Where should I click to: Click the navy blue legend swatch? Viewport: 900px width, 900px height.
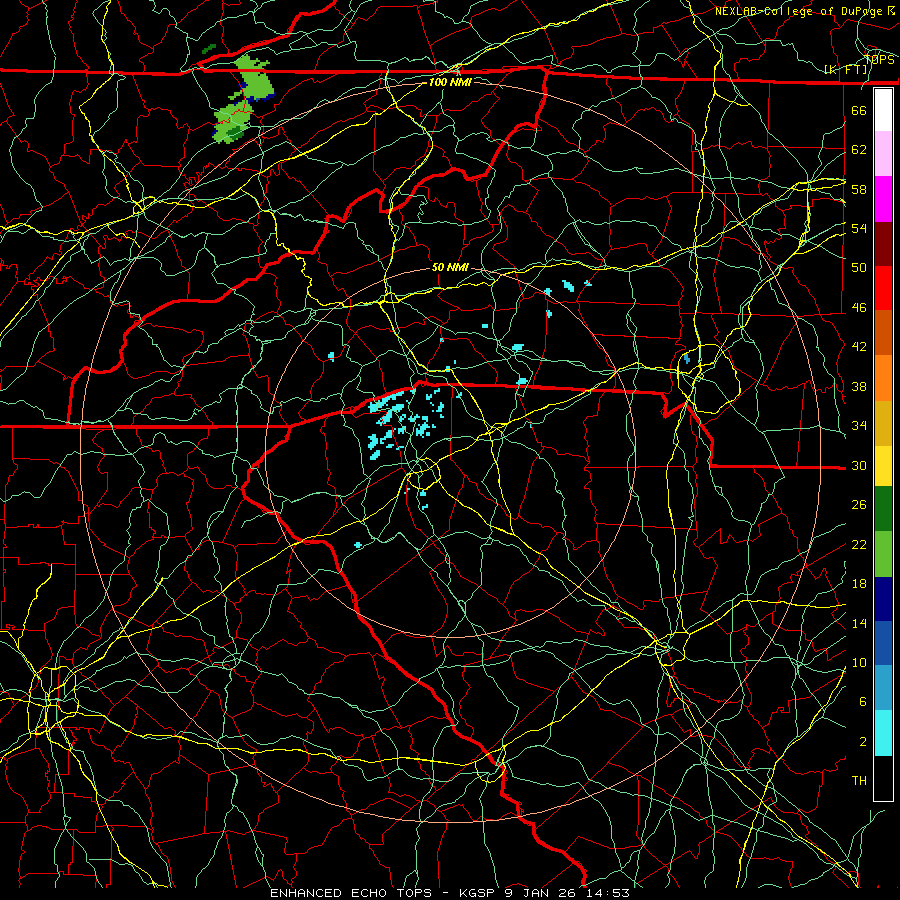pyautogui.click(x=883, y=599)
